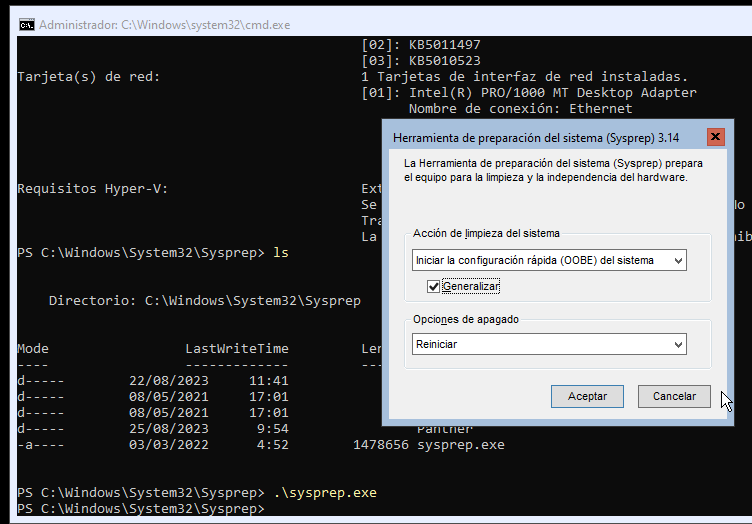The height and width of the screenshot is (524, 752).
Task: Open the system cleanup action dropdown
Action: pyautogui.click(x=549, y=260)
